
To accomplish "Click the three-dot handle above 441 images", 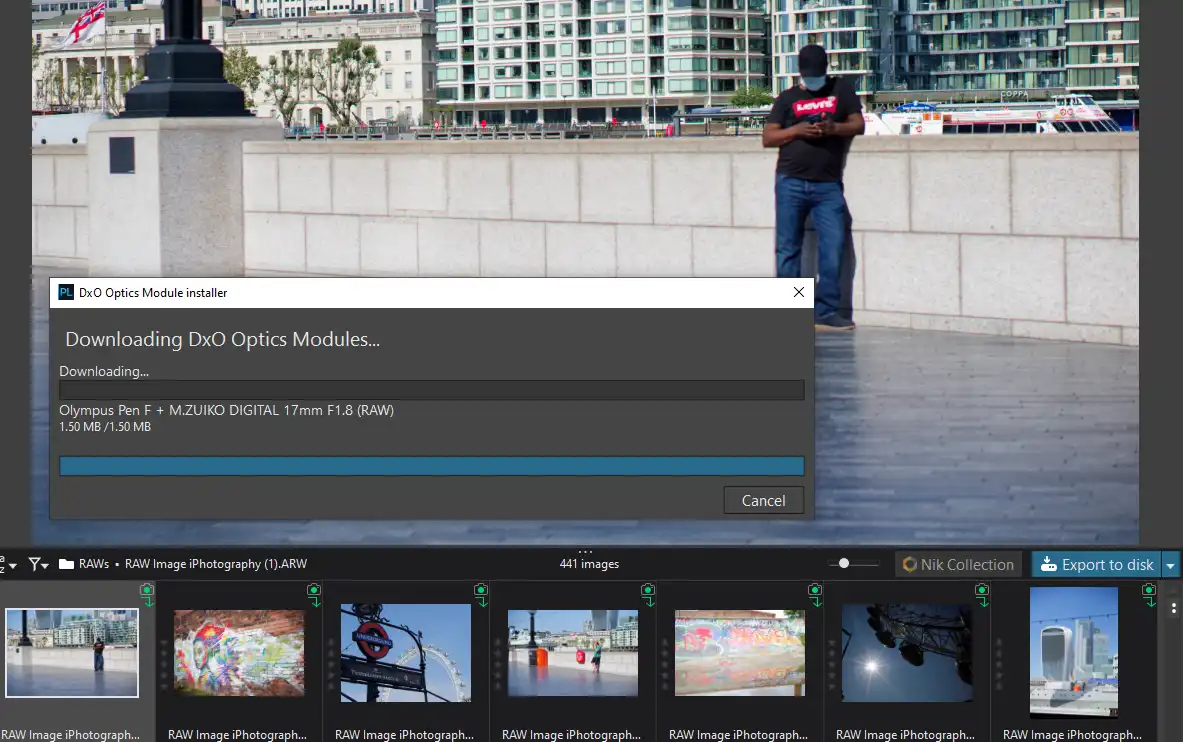I will click(x=585, y=552).
